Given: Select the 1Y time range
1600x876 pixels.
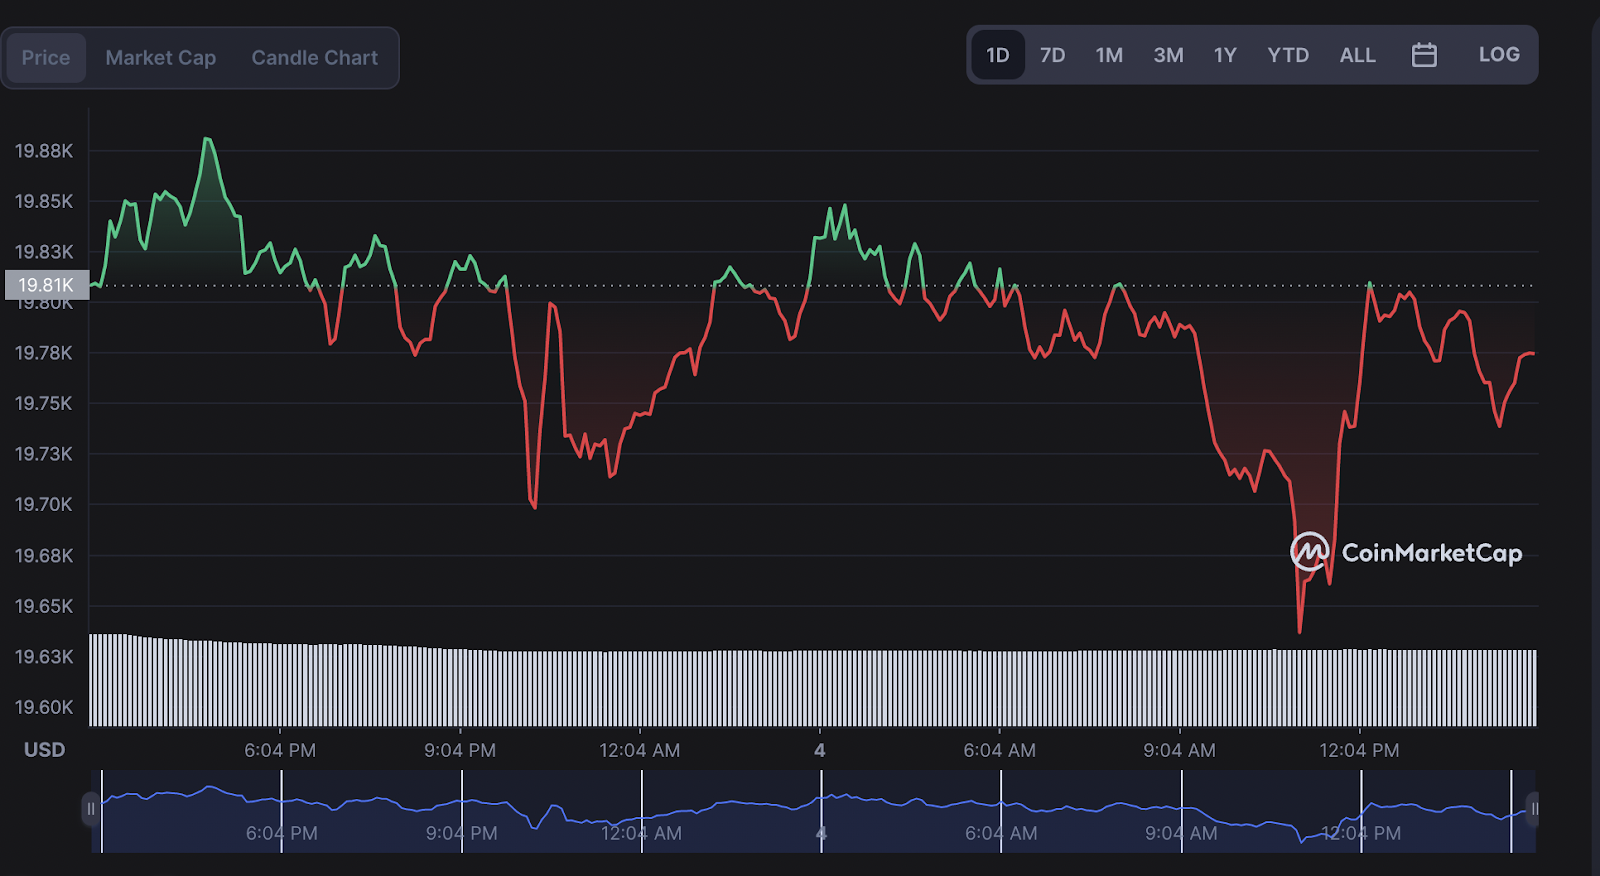Looking at the screenshot, I should click(x=1225, y=55).
